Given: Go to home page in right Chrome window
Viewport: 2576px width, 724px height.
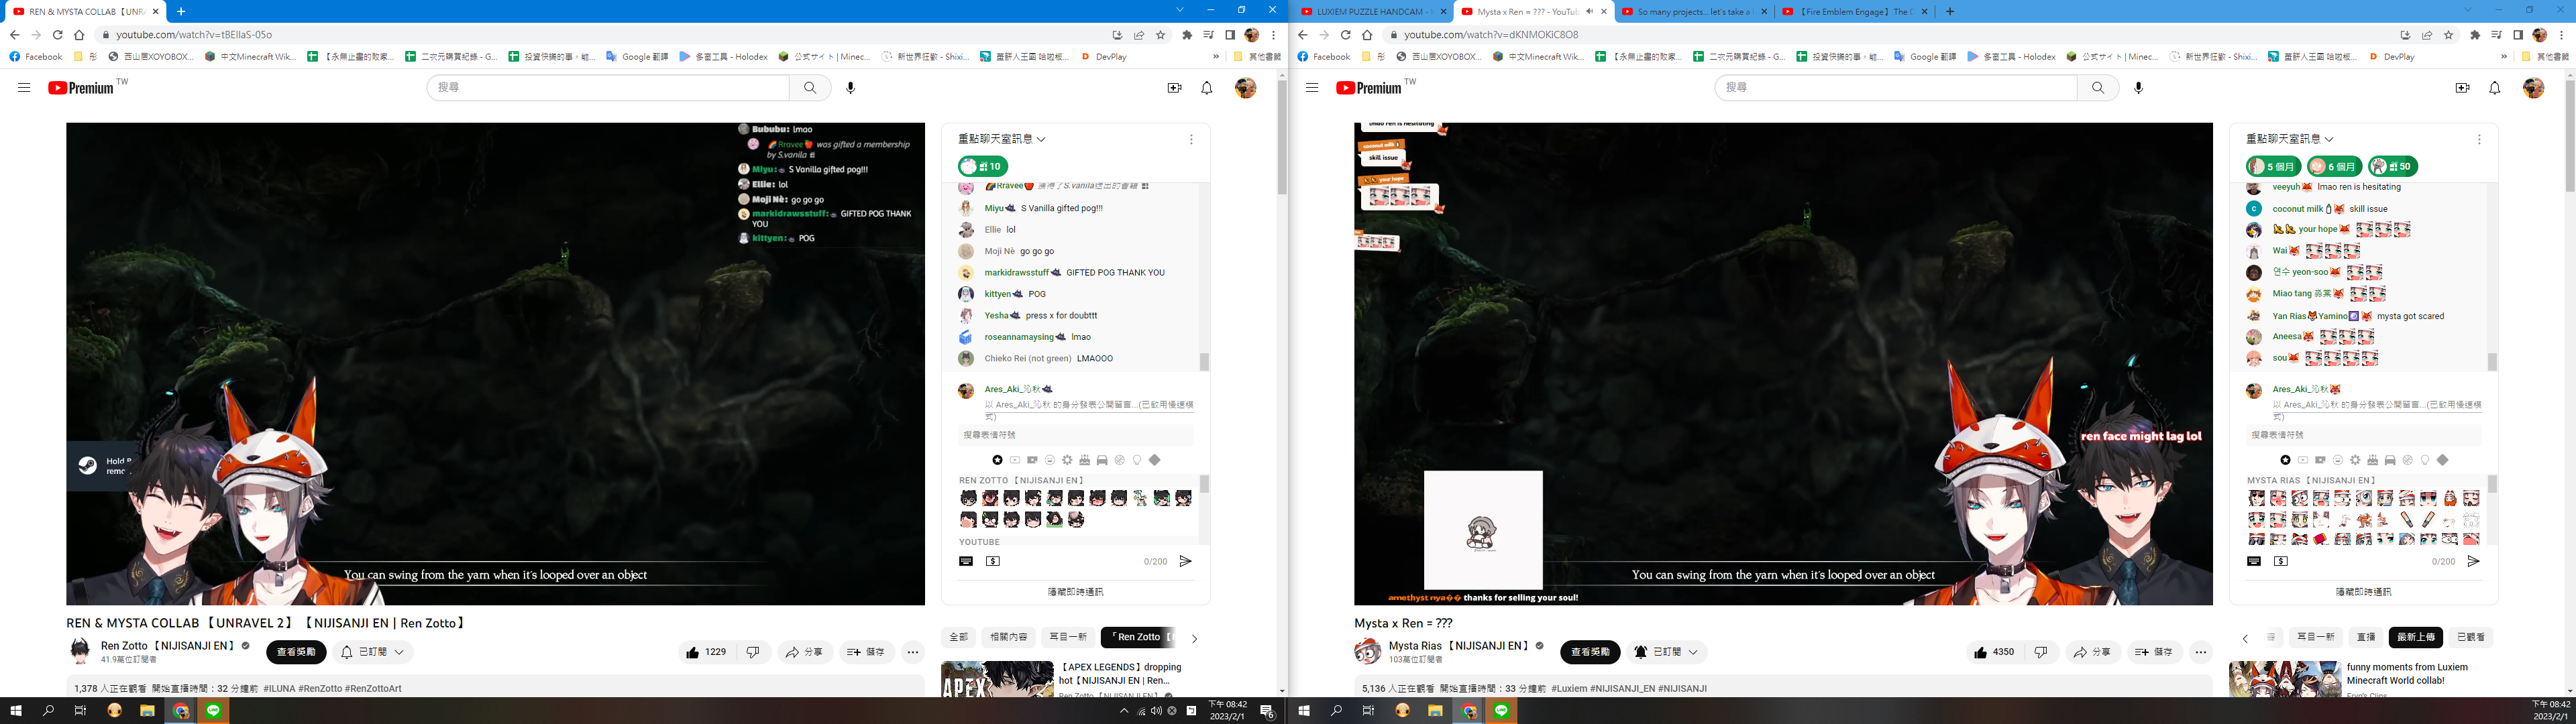Looking at the screenshot, I should (1367, 35).
